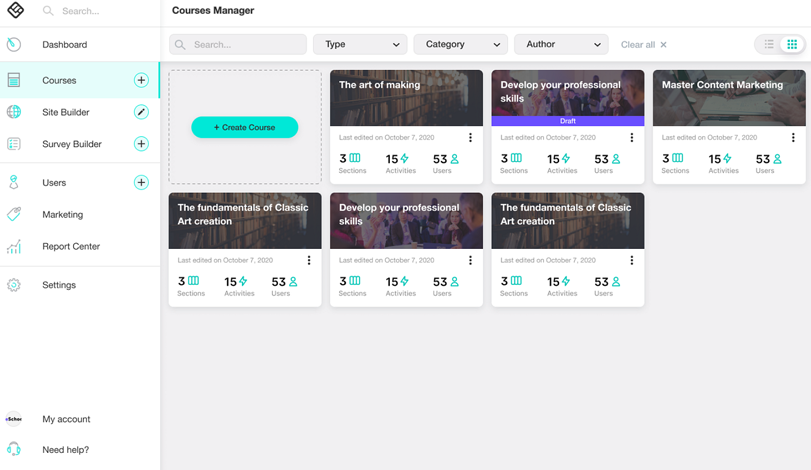Click the plus icon next to Courses
811x470 pixels.
coord(141,80)
